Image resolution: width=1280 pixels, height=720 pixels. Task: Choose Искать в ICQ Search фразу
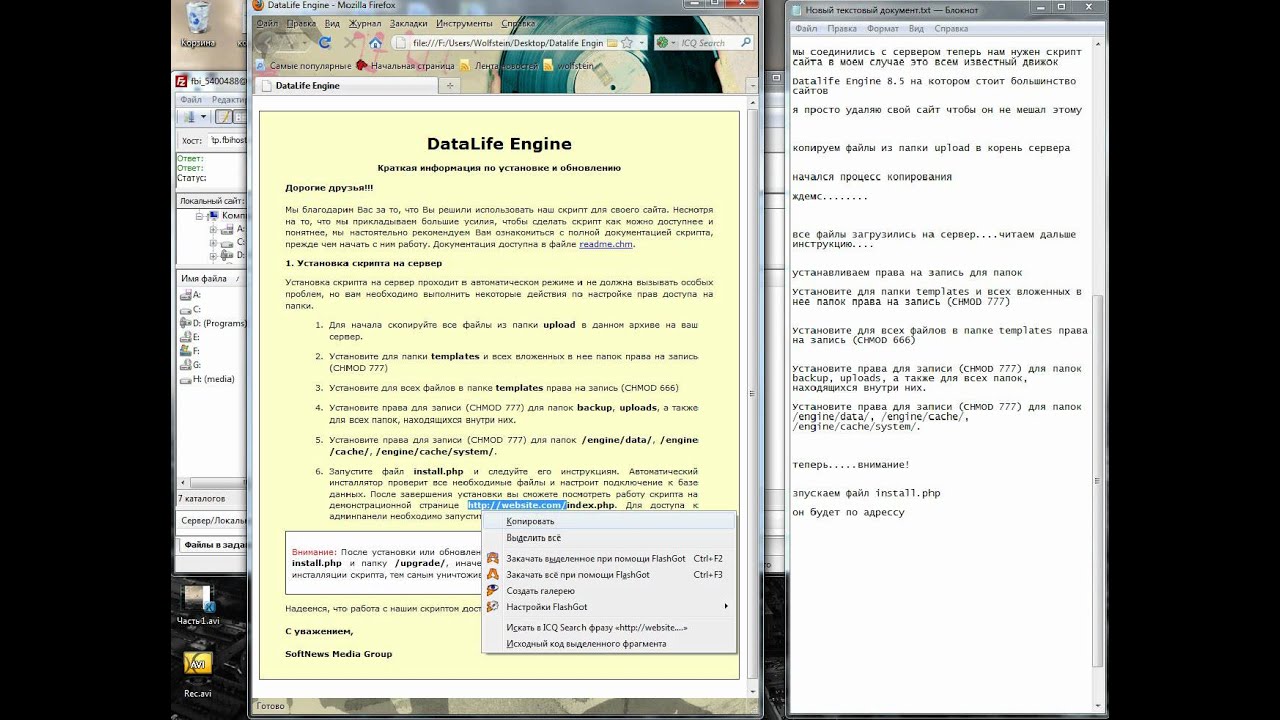pyautogui.click(x=609, y=628)
